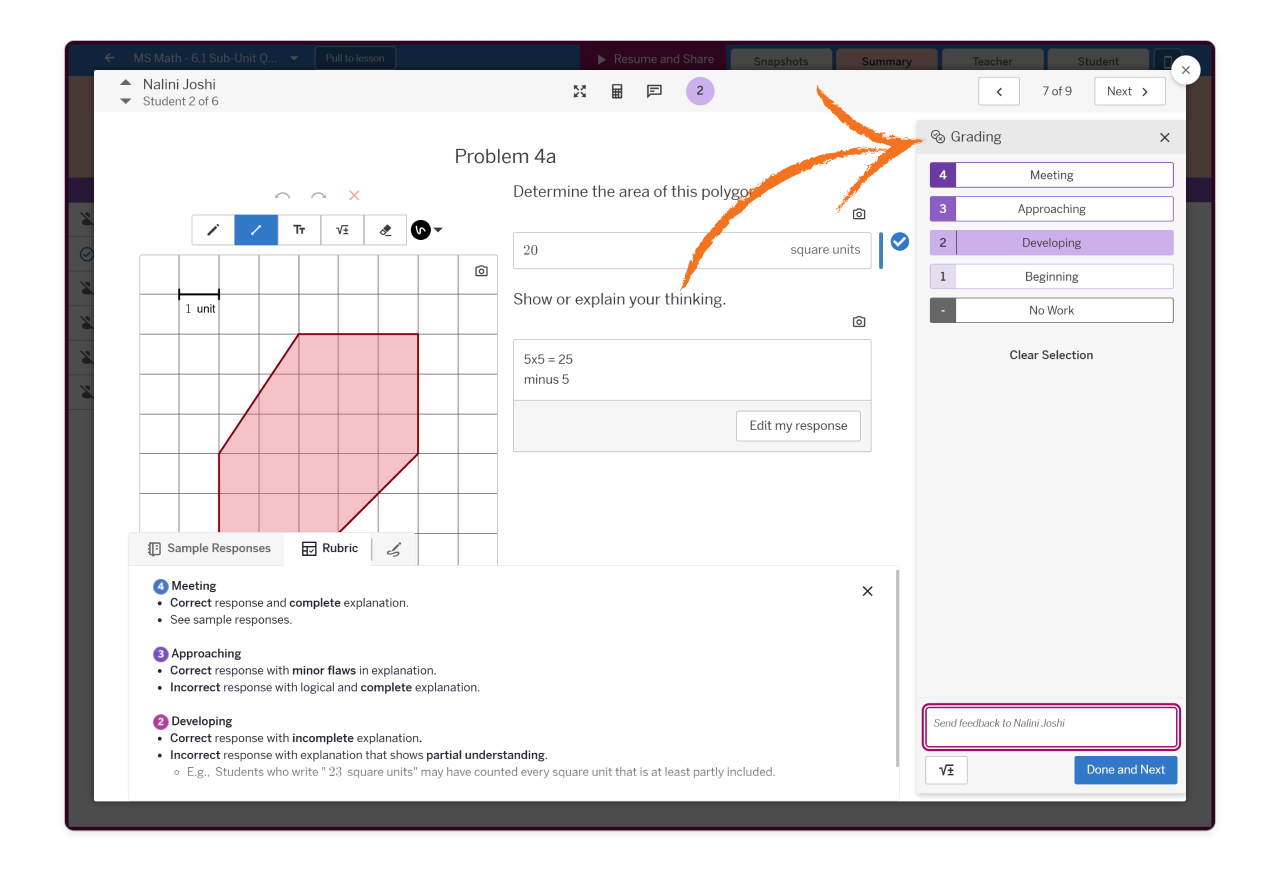Viewport: 1280px width, 871px height.
Task: Open the equation editor tool
Action: coord(342,229)
